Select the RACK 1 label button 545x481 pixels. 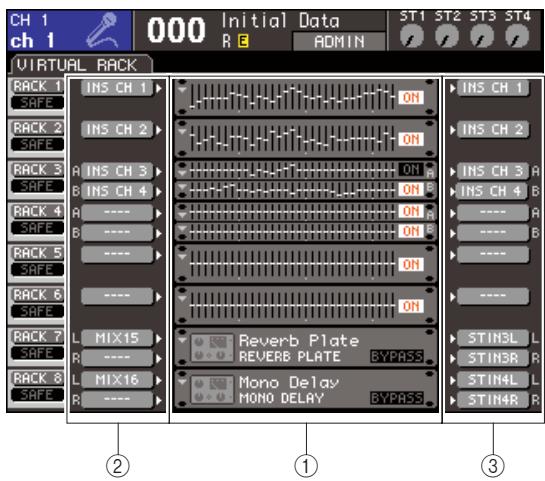point(37,86)
